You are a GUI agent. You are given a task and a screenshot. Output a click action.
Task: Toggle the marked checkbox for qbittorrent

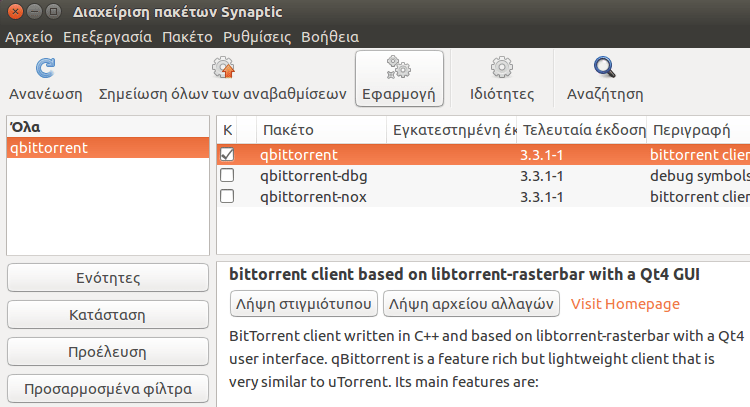coord(227,154)
